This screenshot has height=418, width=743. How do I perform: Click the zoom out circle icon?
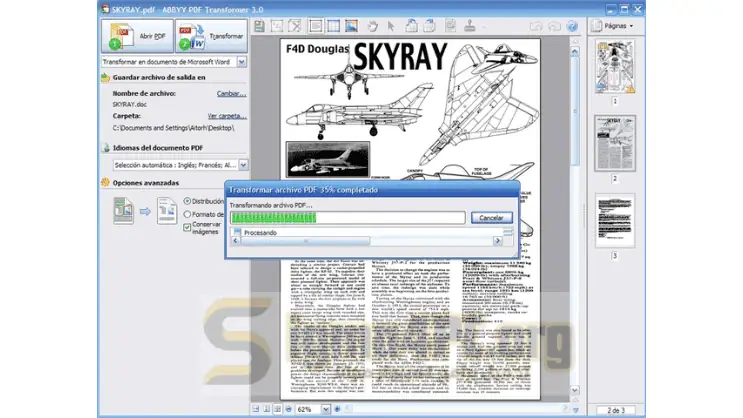click(x=289, y=409)
